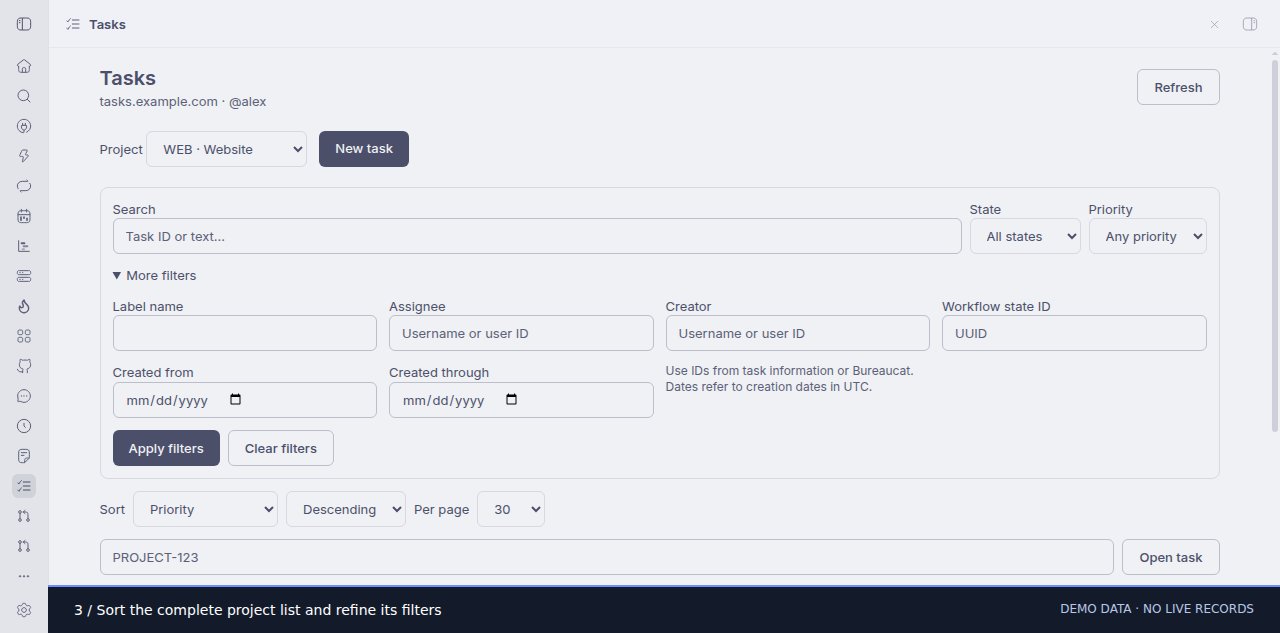
Task: Click the 'DEMO DATA · NO LIVE RECORDS' text
Action: point(1157,609)
